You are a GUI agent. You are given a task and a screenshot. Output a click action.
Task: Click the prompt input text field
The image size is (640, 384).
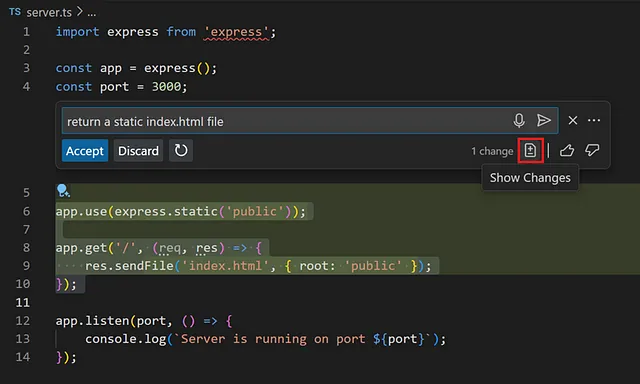tap(286, 121)
